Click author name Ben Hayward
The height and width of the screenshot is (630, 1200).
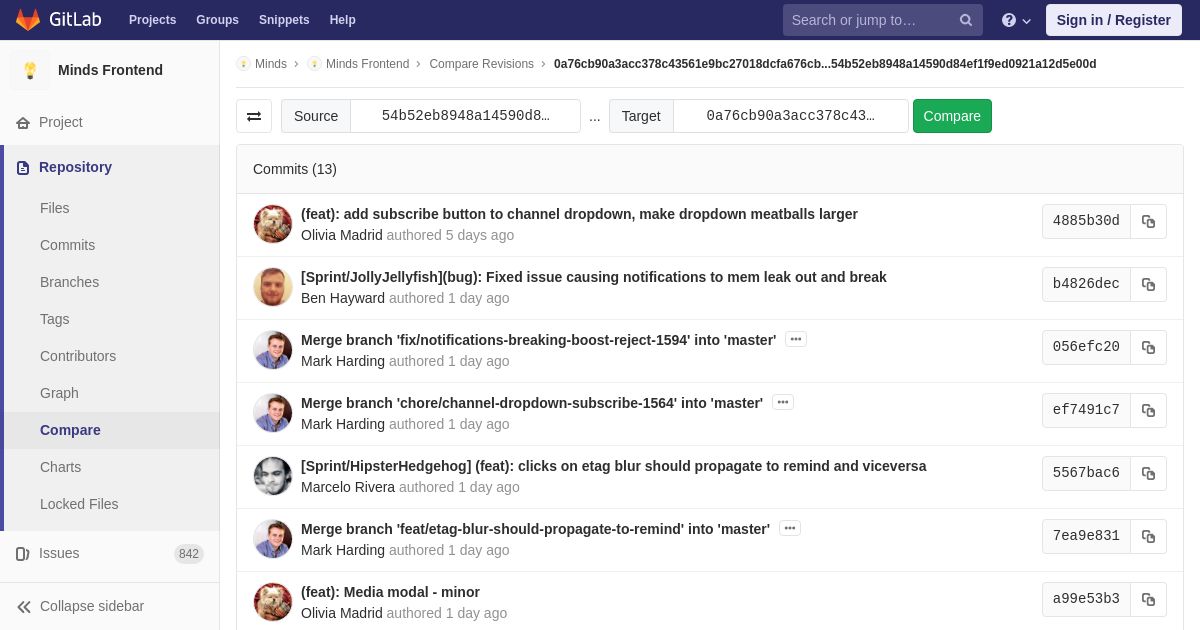(343, 298)
